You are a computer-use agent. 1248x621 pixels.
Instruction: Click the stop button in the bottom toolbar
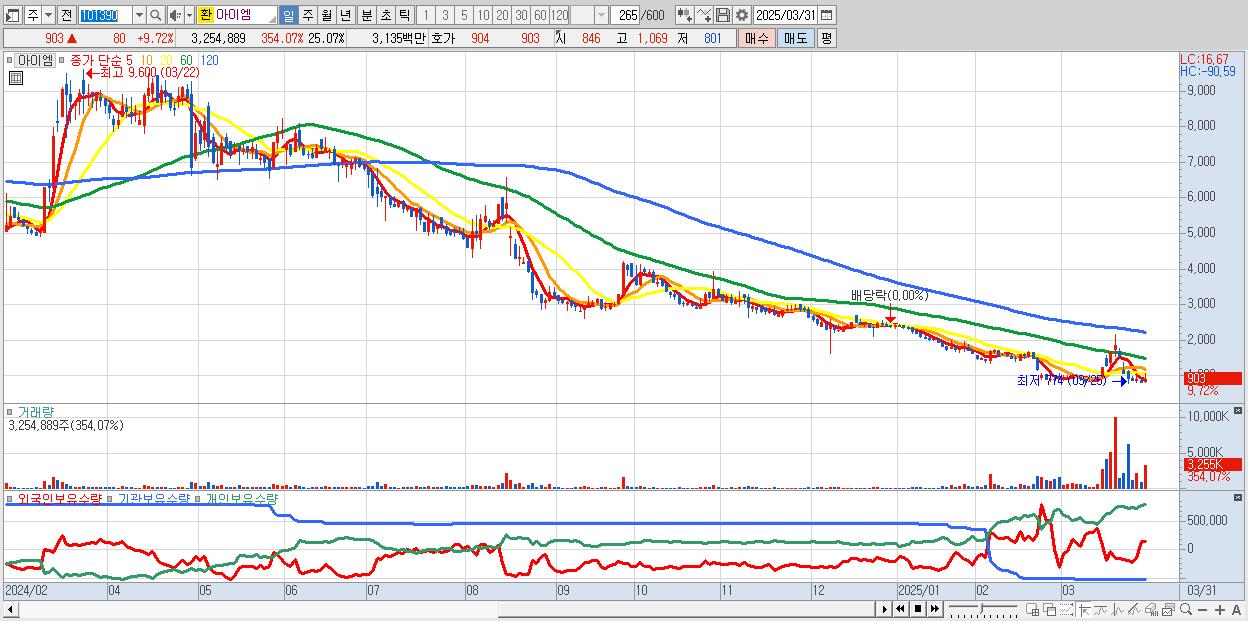tap(918, 609)
